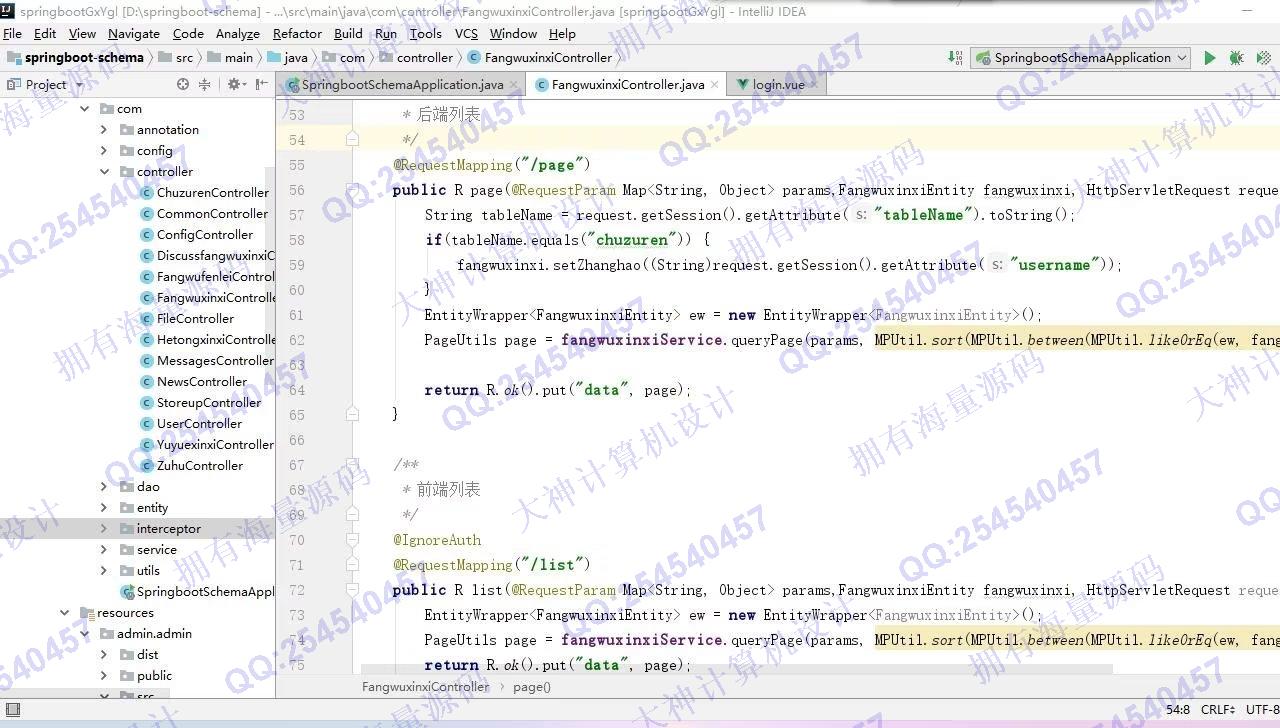Open Project panel settings gear

(x=235, y=85)
